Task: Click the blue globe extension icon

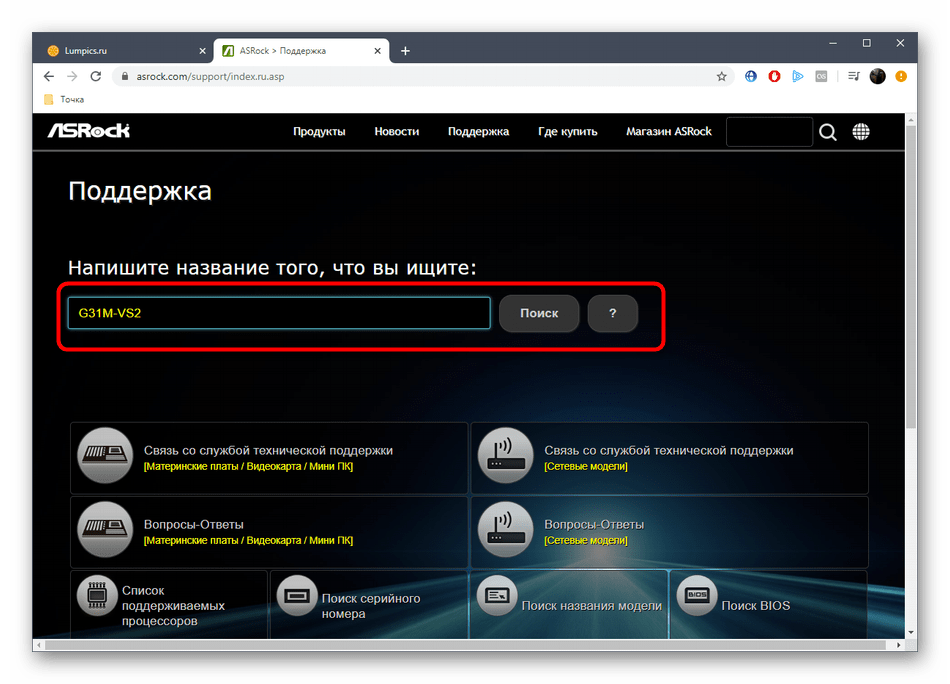Action: (x=751, y=76)
